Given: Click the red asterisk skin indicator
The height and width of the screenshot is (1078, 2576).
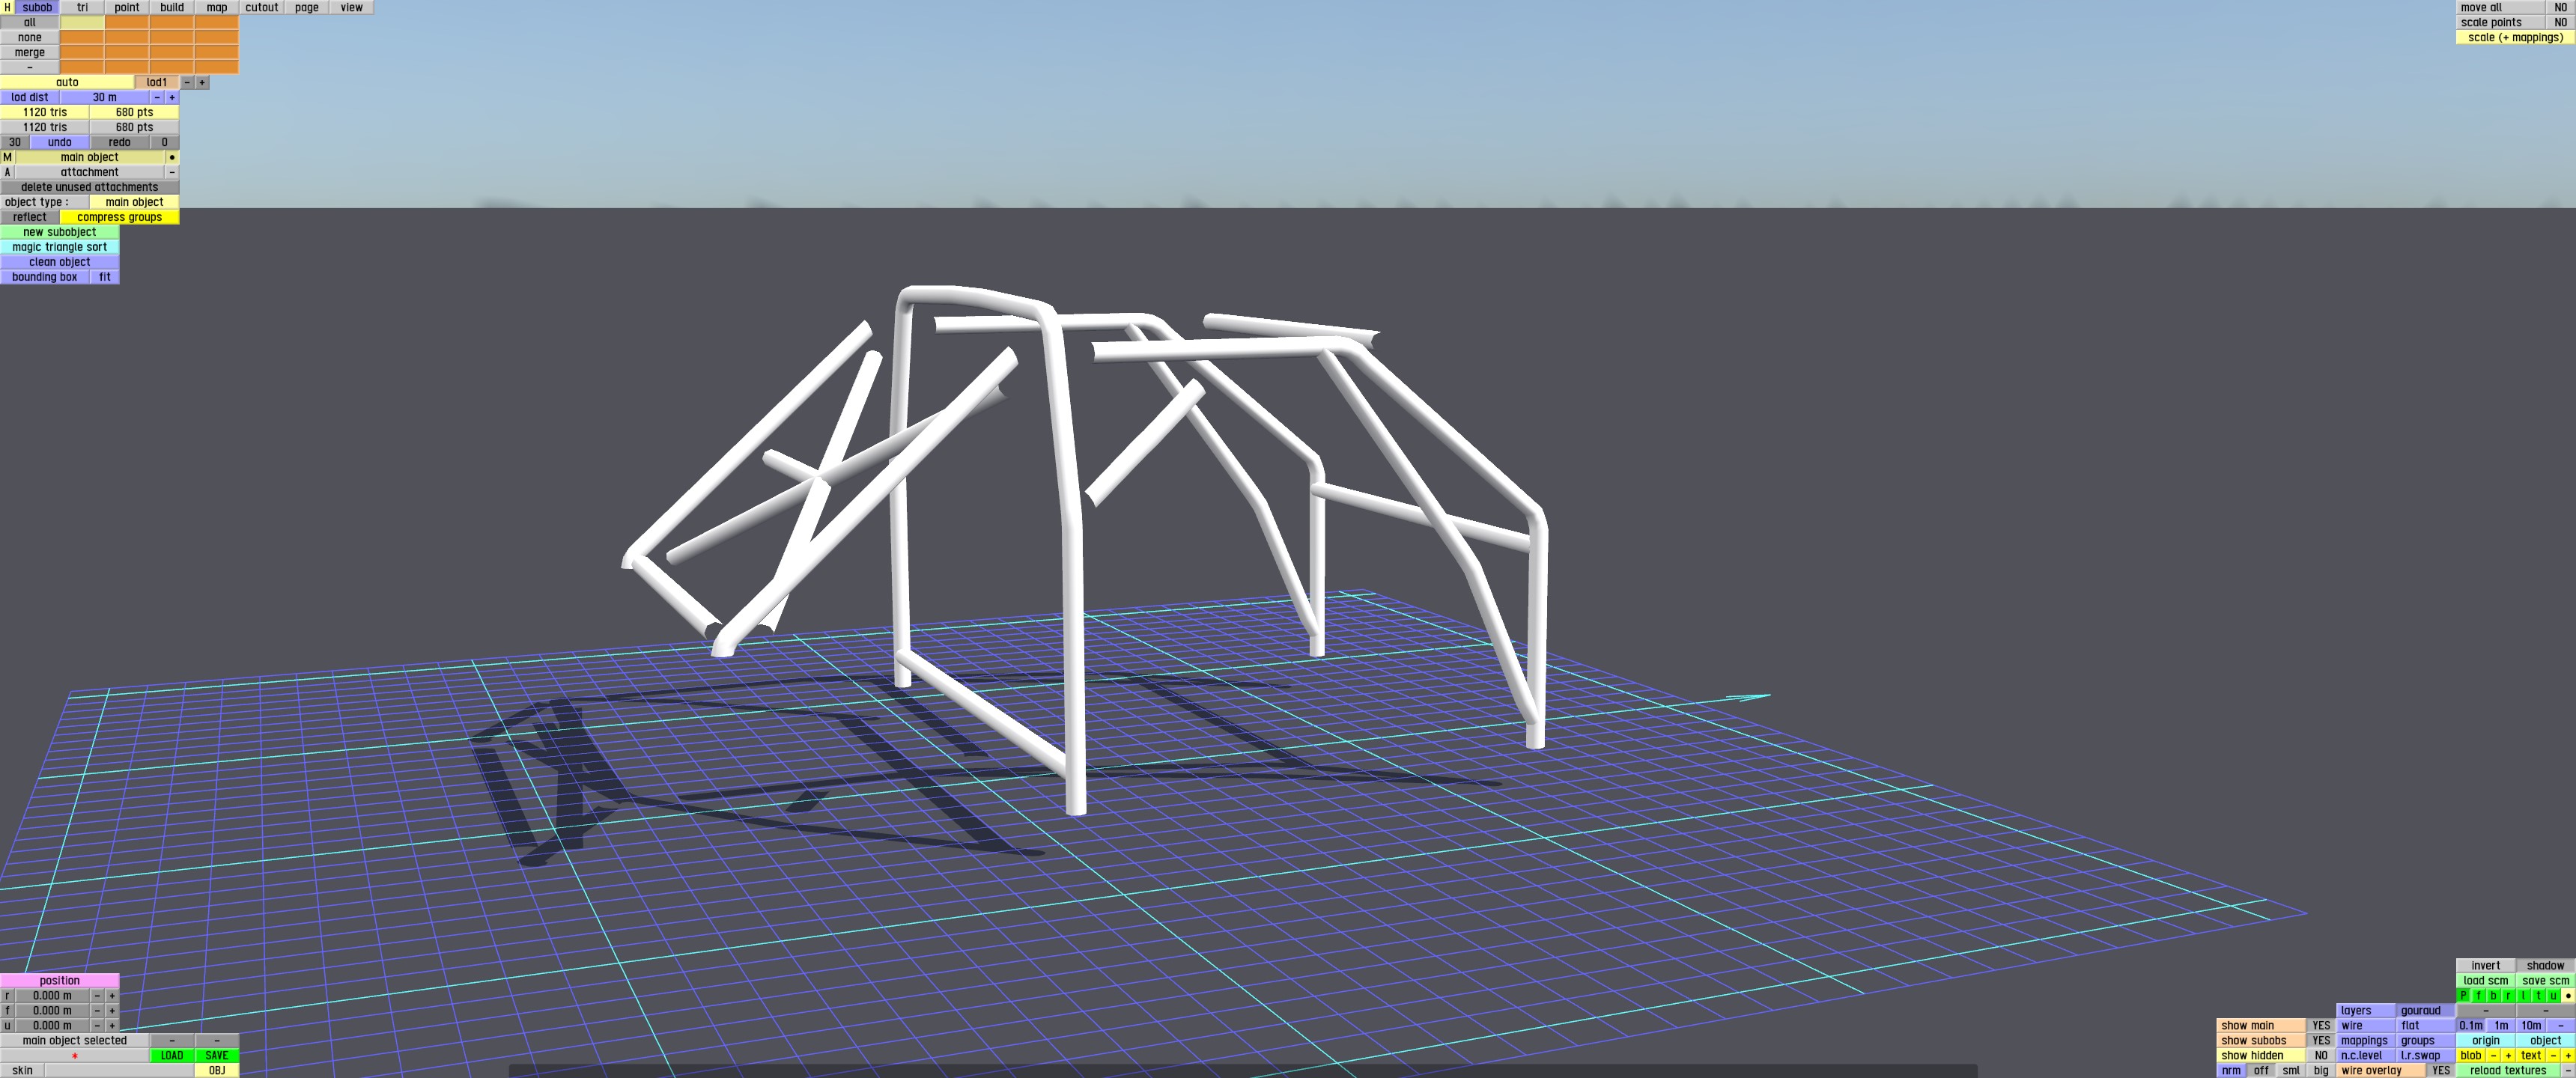Looking at the screenshot, I should 74,1056.
